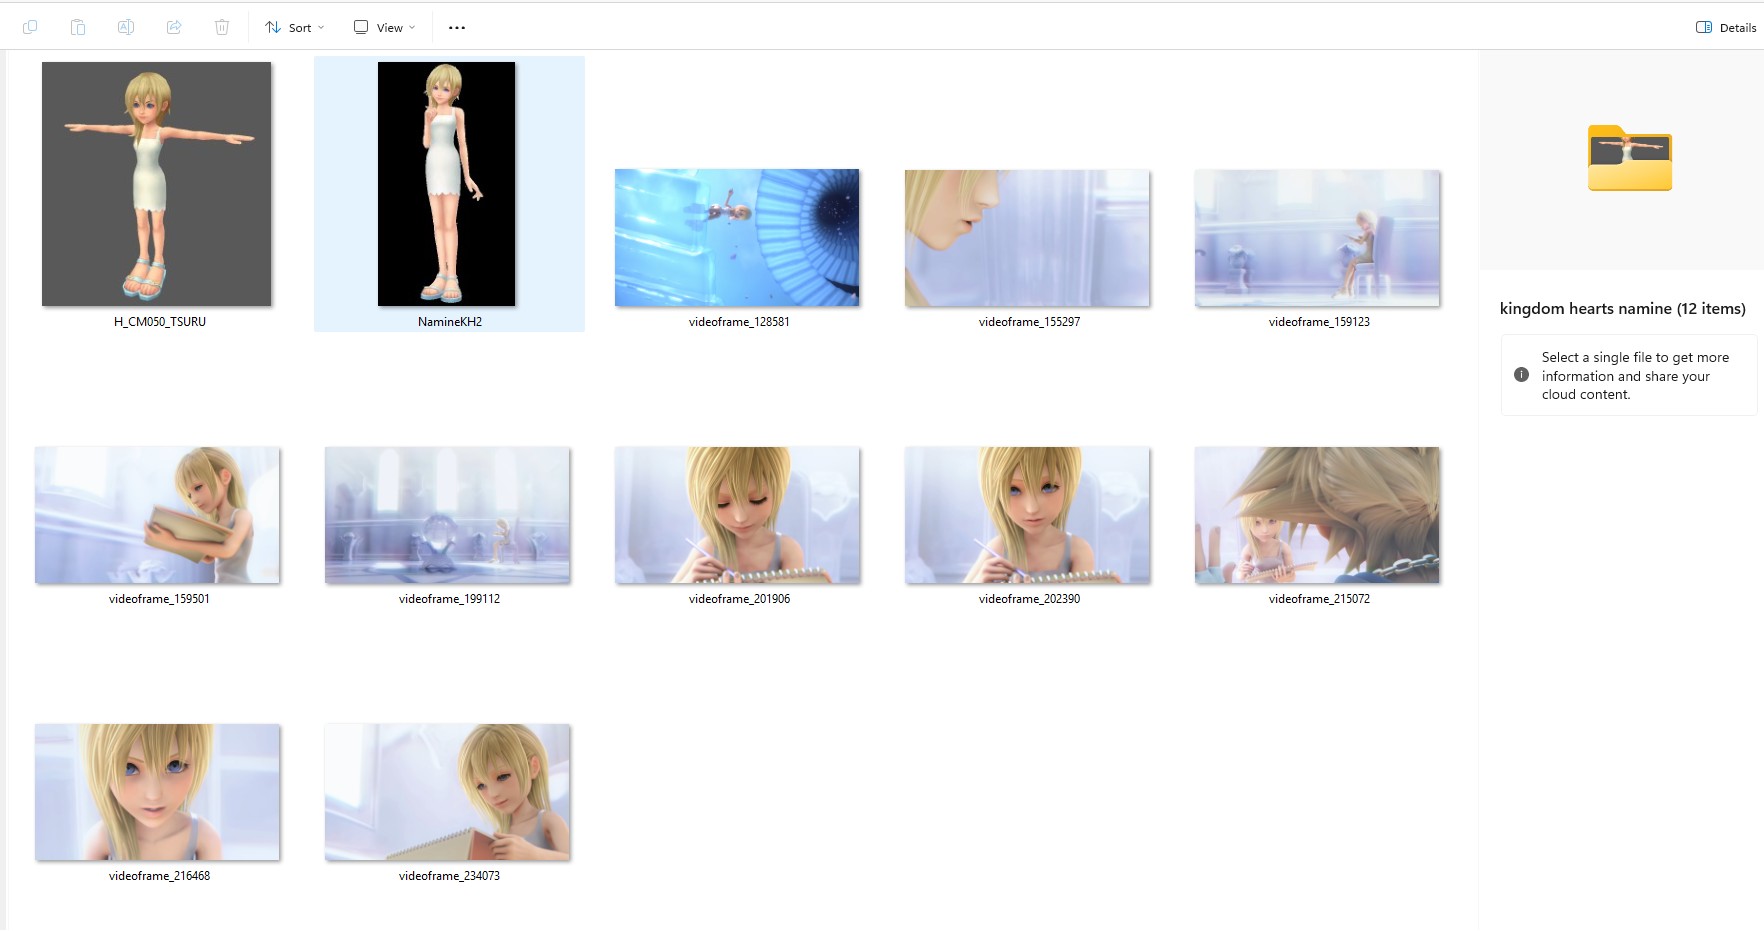The image size is (1764, 931).
Task: Open the Sort dropdown
Action: [x=294, y=27]
